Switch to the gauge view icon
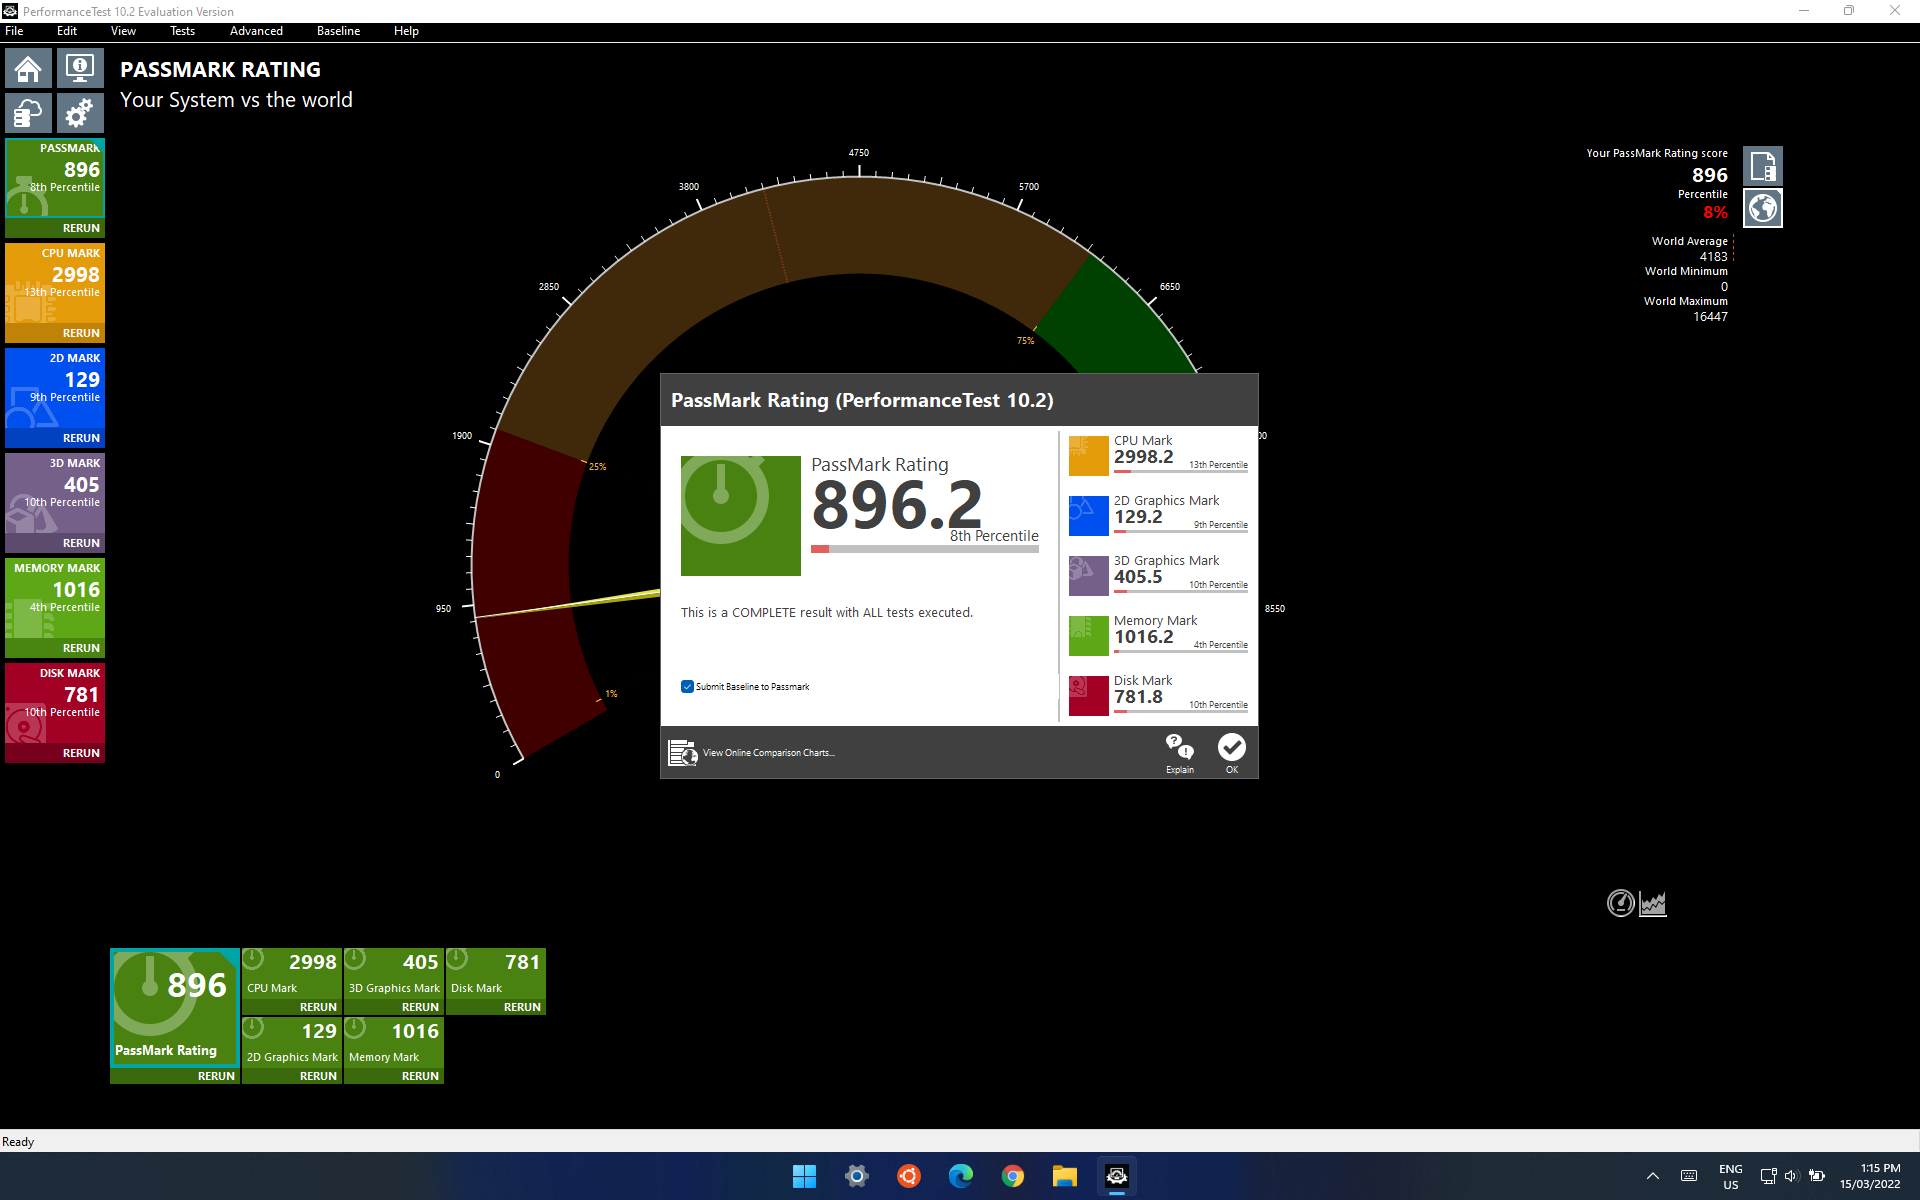 [1620, 903]
